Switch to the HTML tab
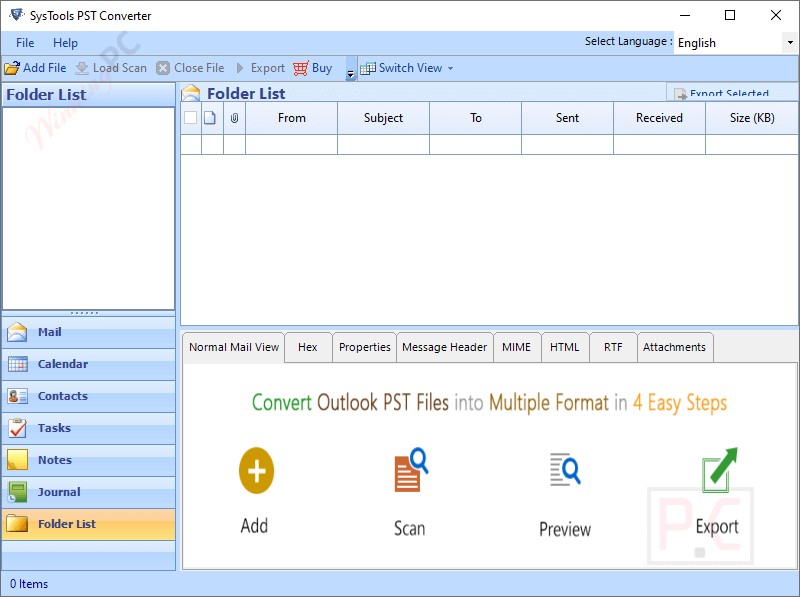 point(564,347)
